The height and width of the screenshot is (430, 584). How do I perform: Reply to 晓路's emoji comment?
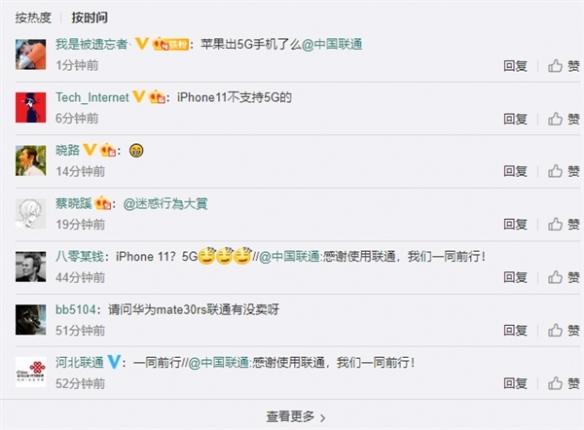point(515,171)
